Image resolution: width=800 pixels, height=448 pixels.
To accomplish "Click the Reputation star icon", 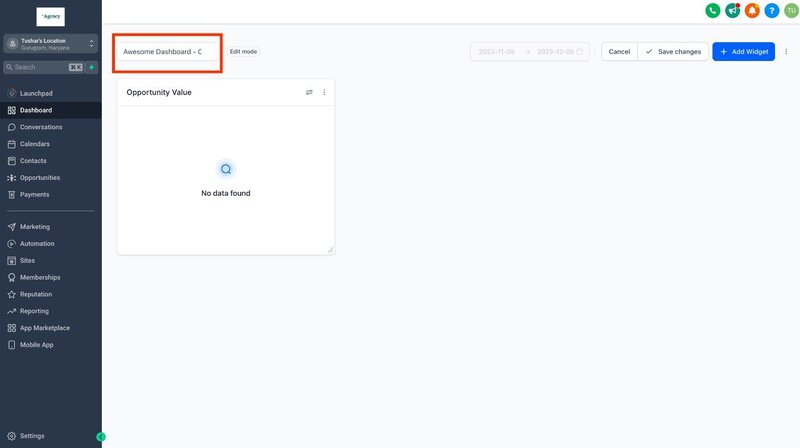I will [12, 294].
